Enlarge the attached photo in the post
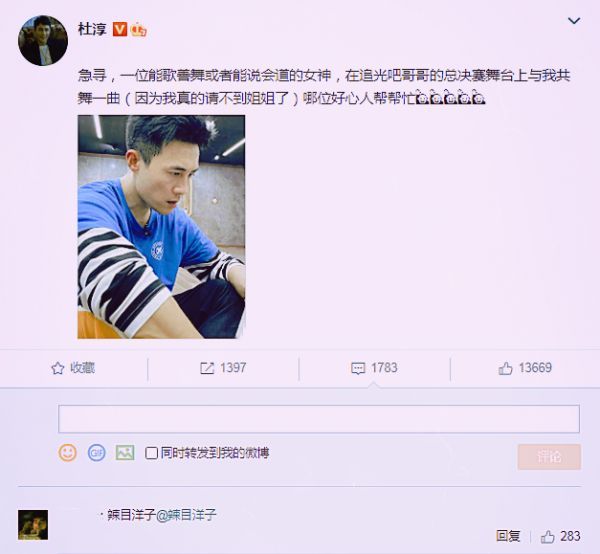Image resolution: width=600 pixels, height=554 pixels. (161, 226)
